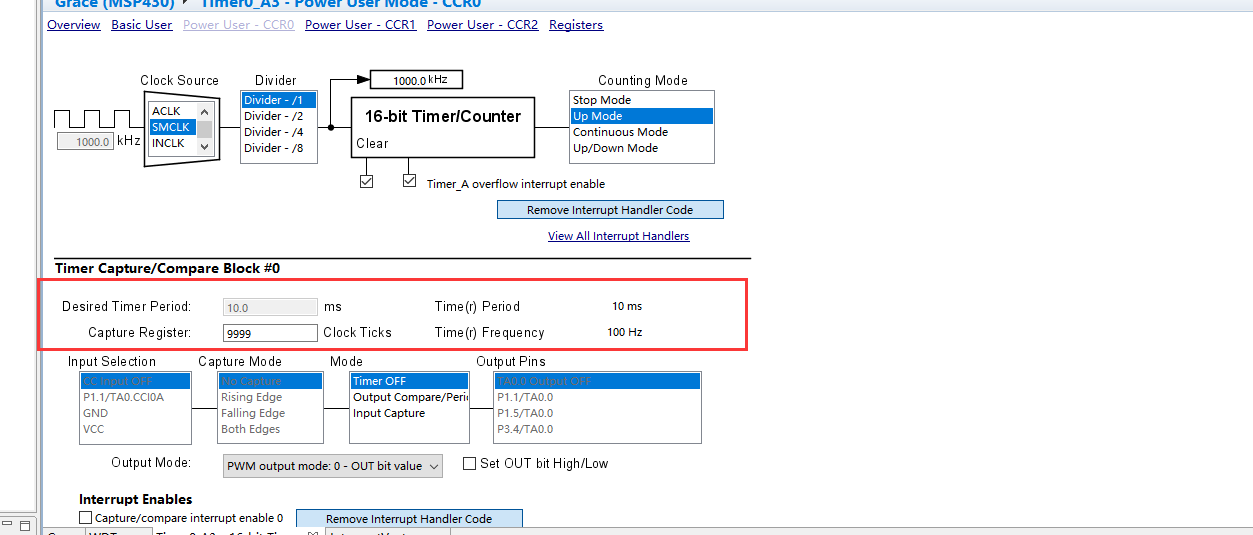The image size is (1253, 535).
Task: Select INCLK clock source
Action: 172,143
